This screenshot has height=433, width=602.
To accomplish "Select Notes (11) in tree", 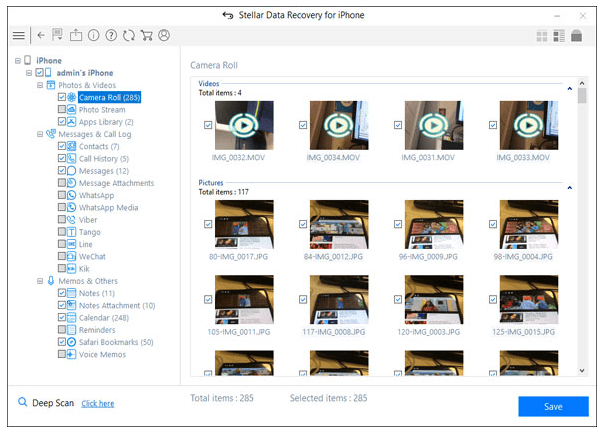I will (x=97, y=293).
